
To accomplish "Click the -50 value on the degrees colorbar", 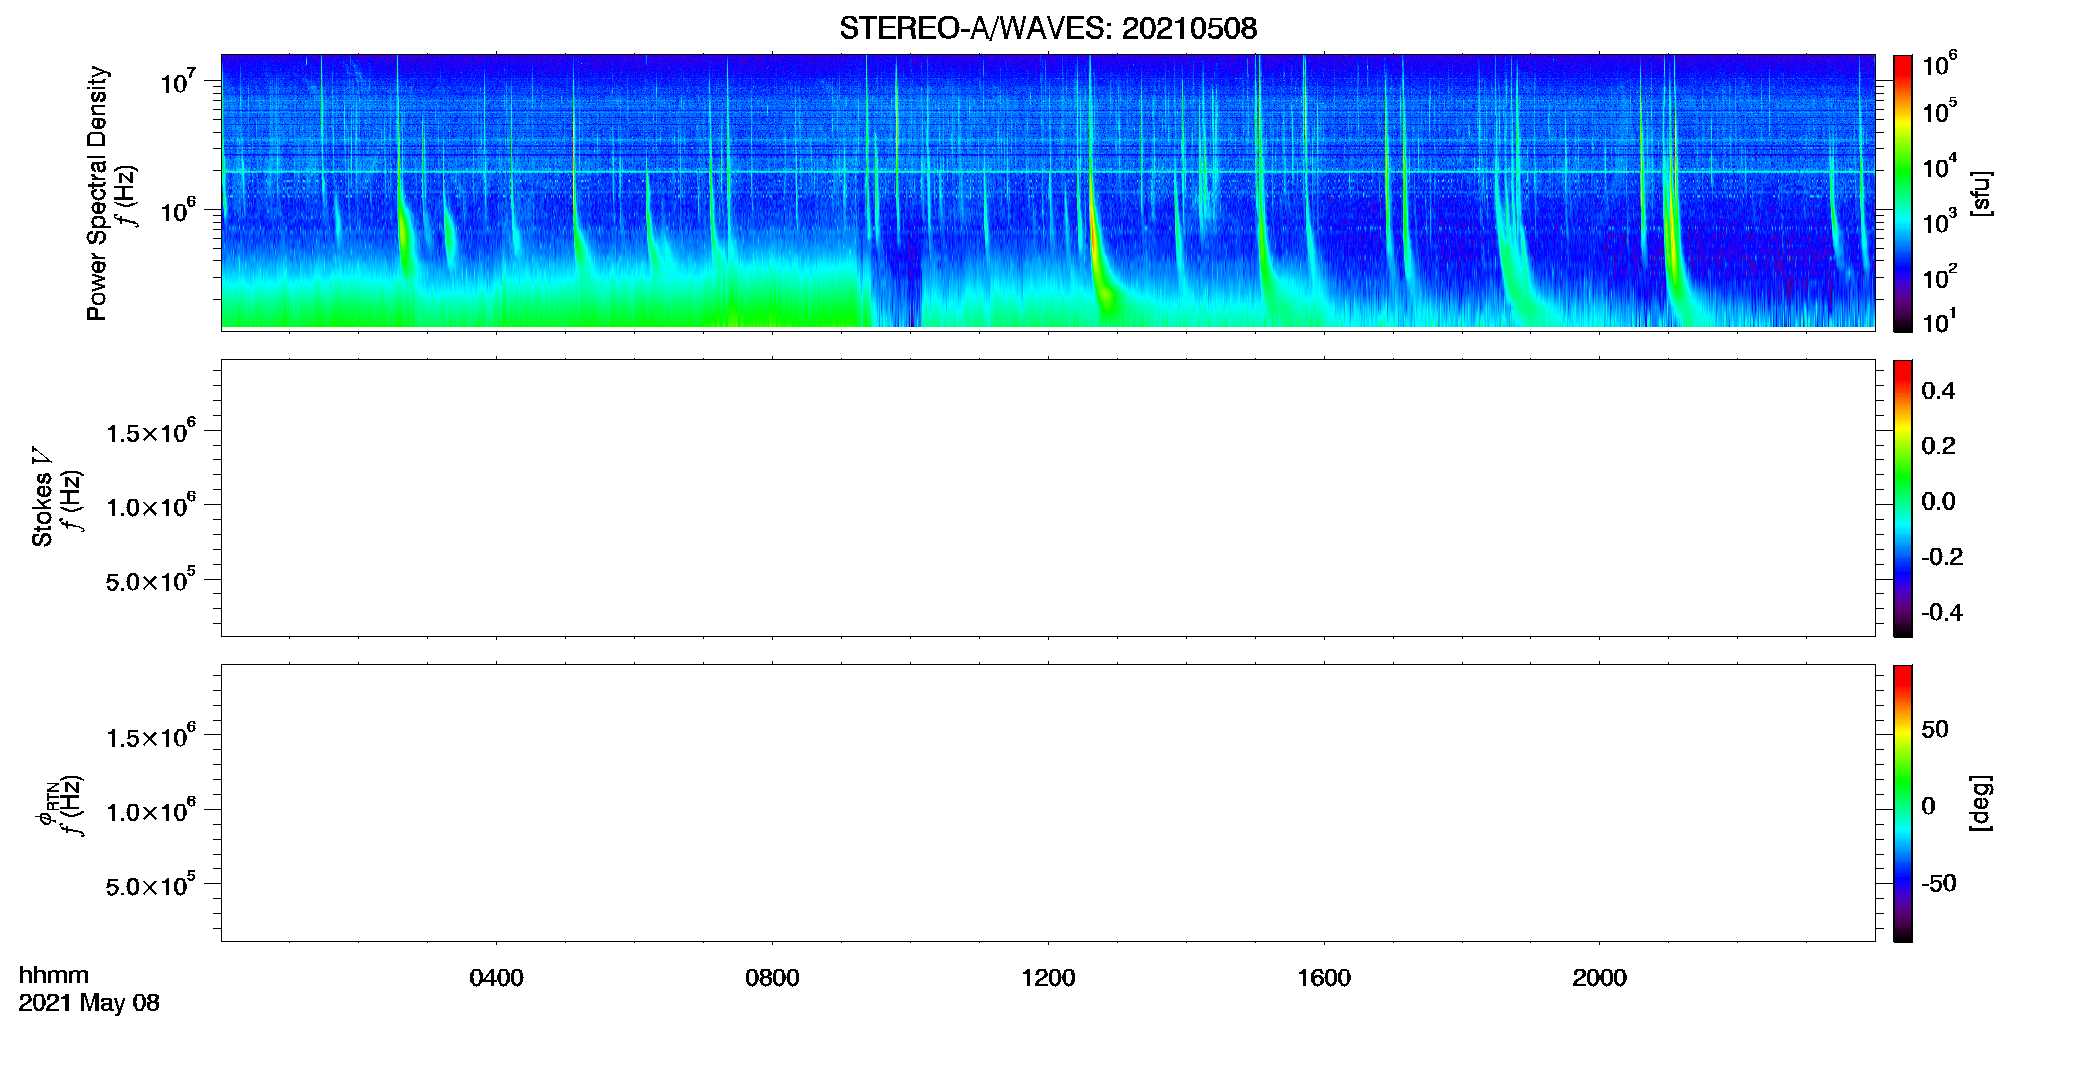I will (1939, 883).
